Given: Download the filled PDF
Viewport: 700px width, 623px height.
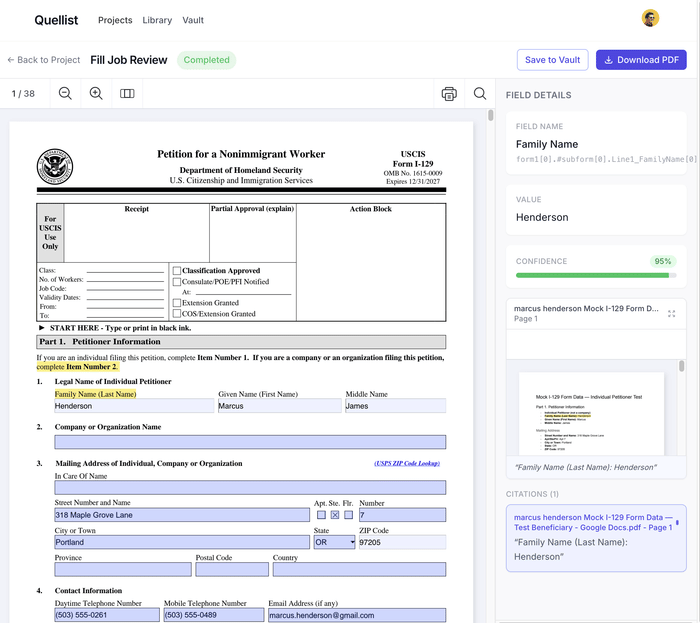Looking at the screenshot, I should click(x=641, y=60).
